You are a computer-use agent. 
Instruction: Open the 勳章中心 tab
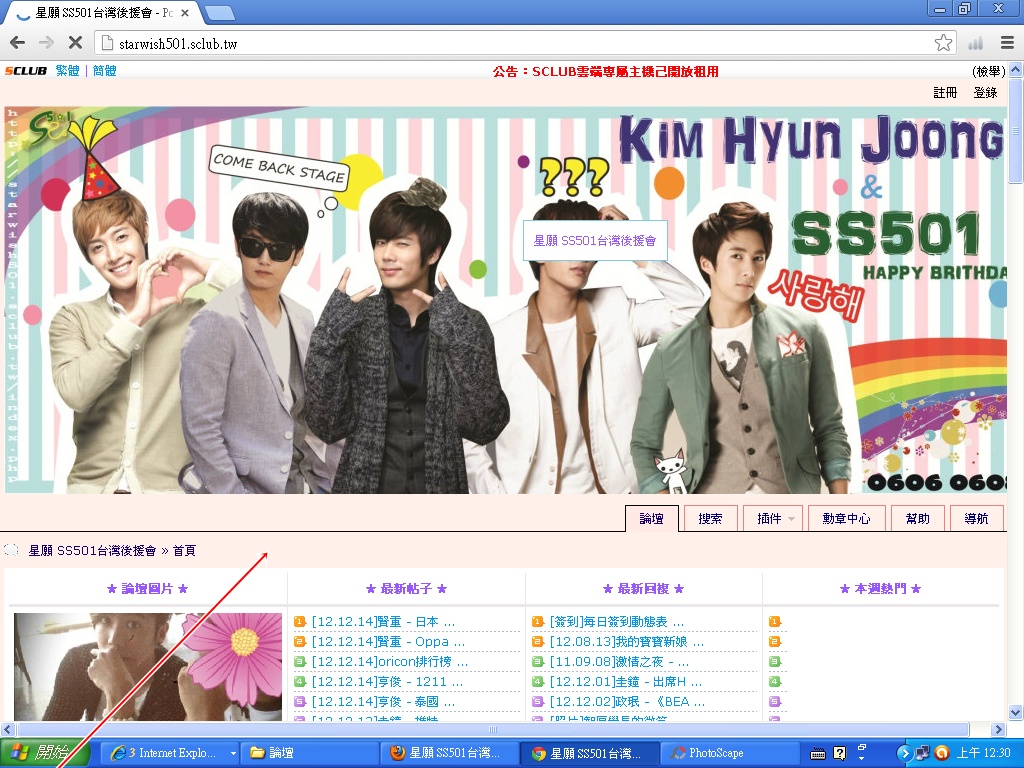(846, 519)
